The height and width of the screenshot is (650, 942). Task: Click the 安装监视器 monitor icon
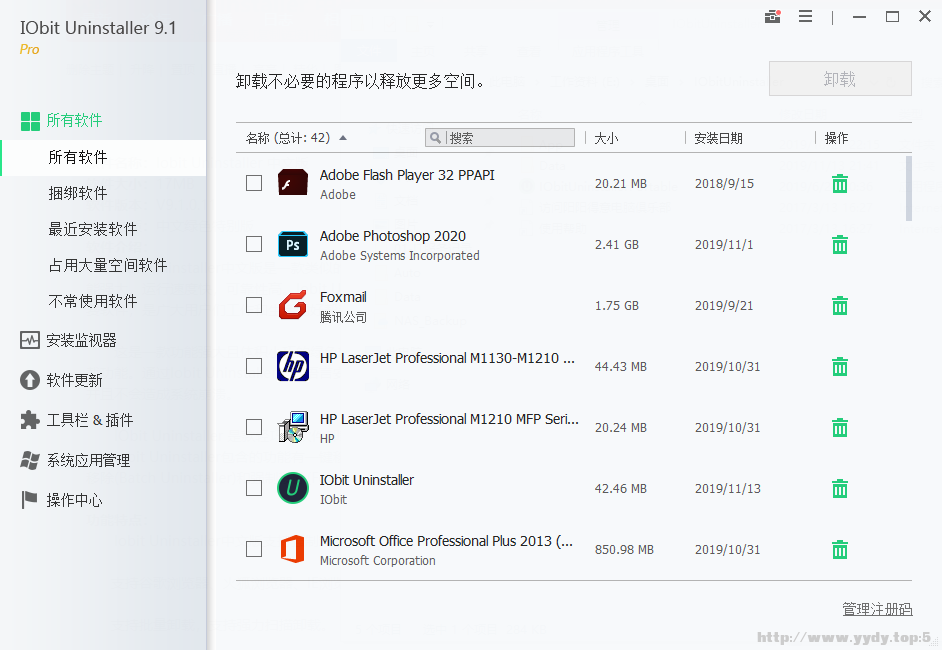[30, 341]
